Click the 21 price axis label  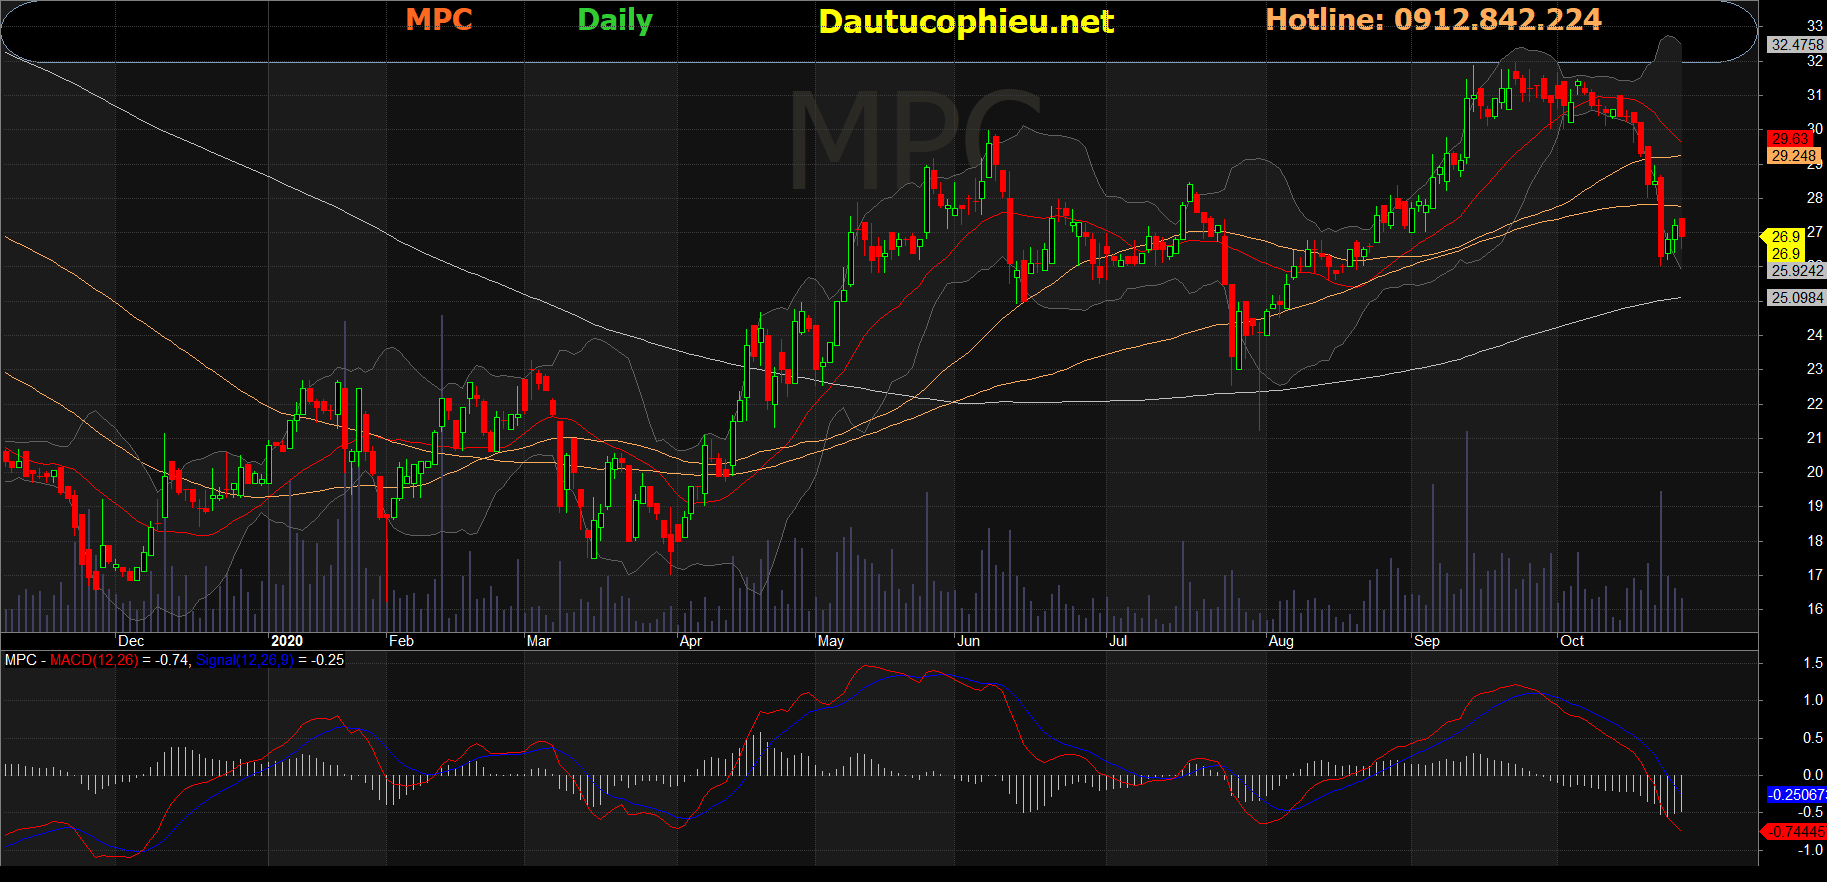click(1815, 438)
